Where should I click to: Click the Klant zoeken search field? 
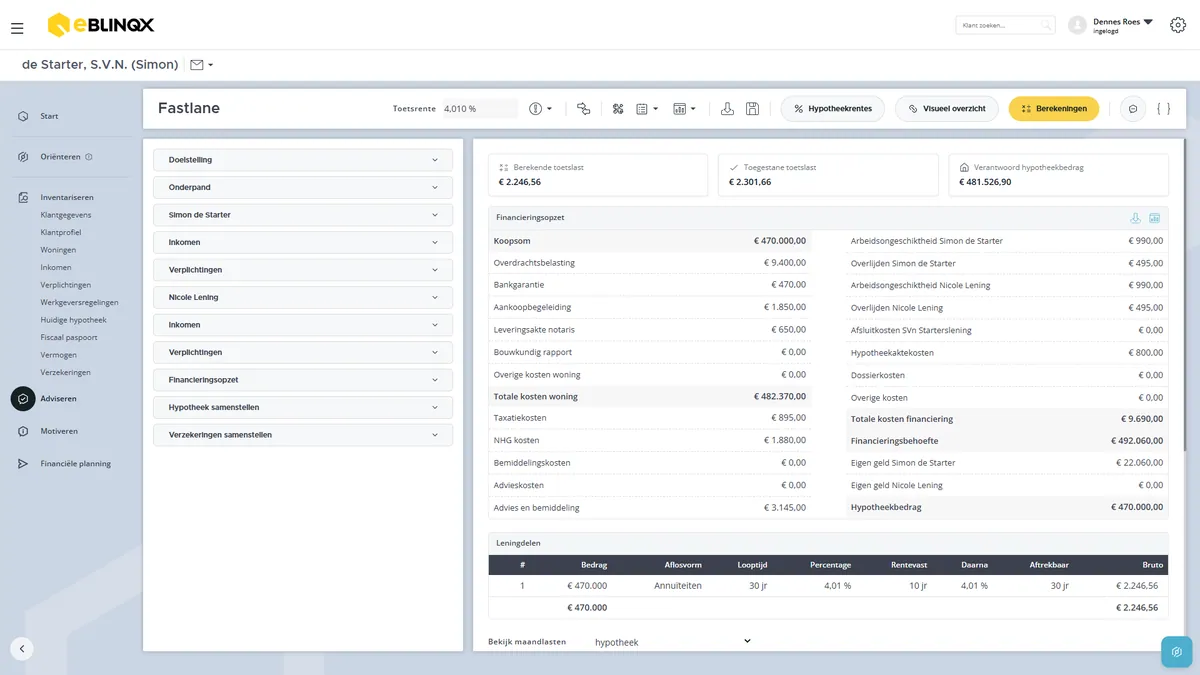(x=1005, y=25)
